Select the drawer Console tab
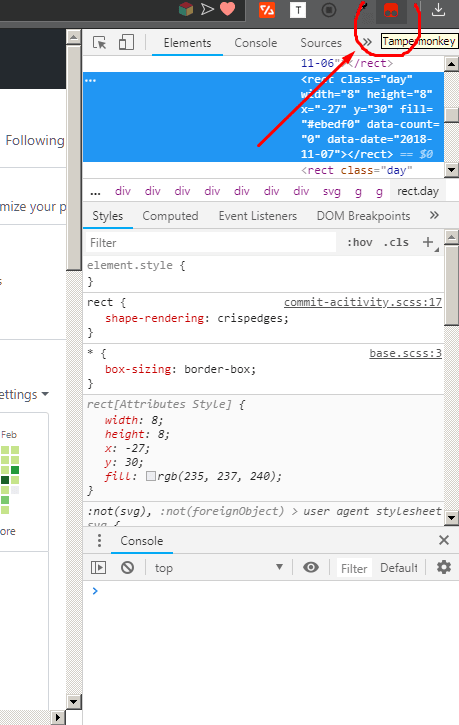459x725 pixels. [142, 541]
